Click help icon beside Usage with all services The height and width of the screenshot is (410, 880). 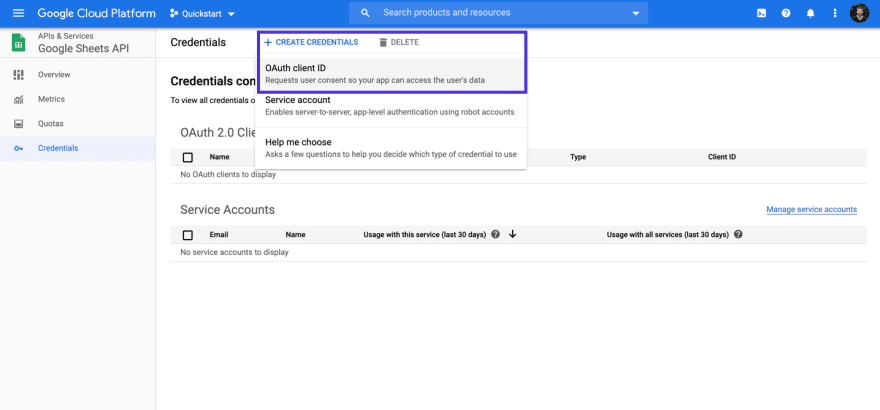tap(739, 234)
